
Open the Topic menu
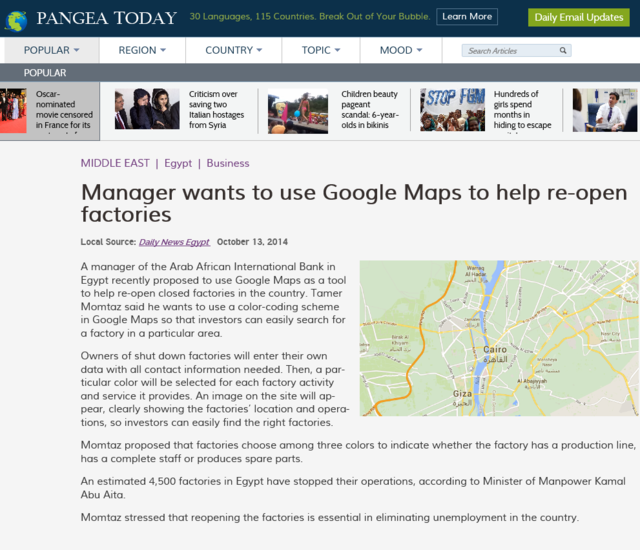click(322, 50)
